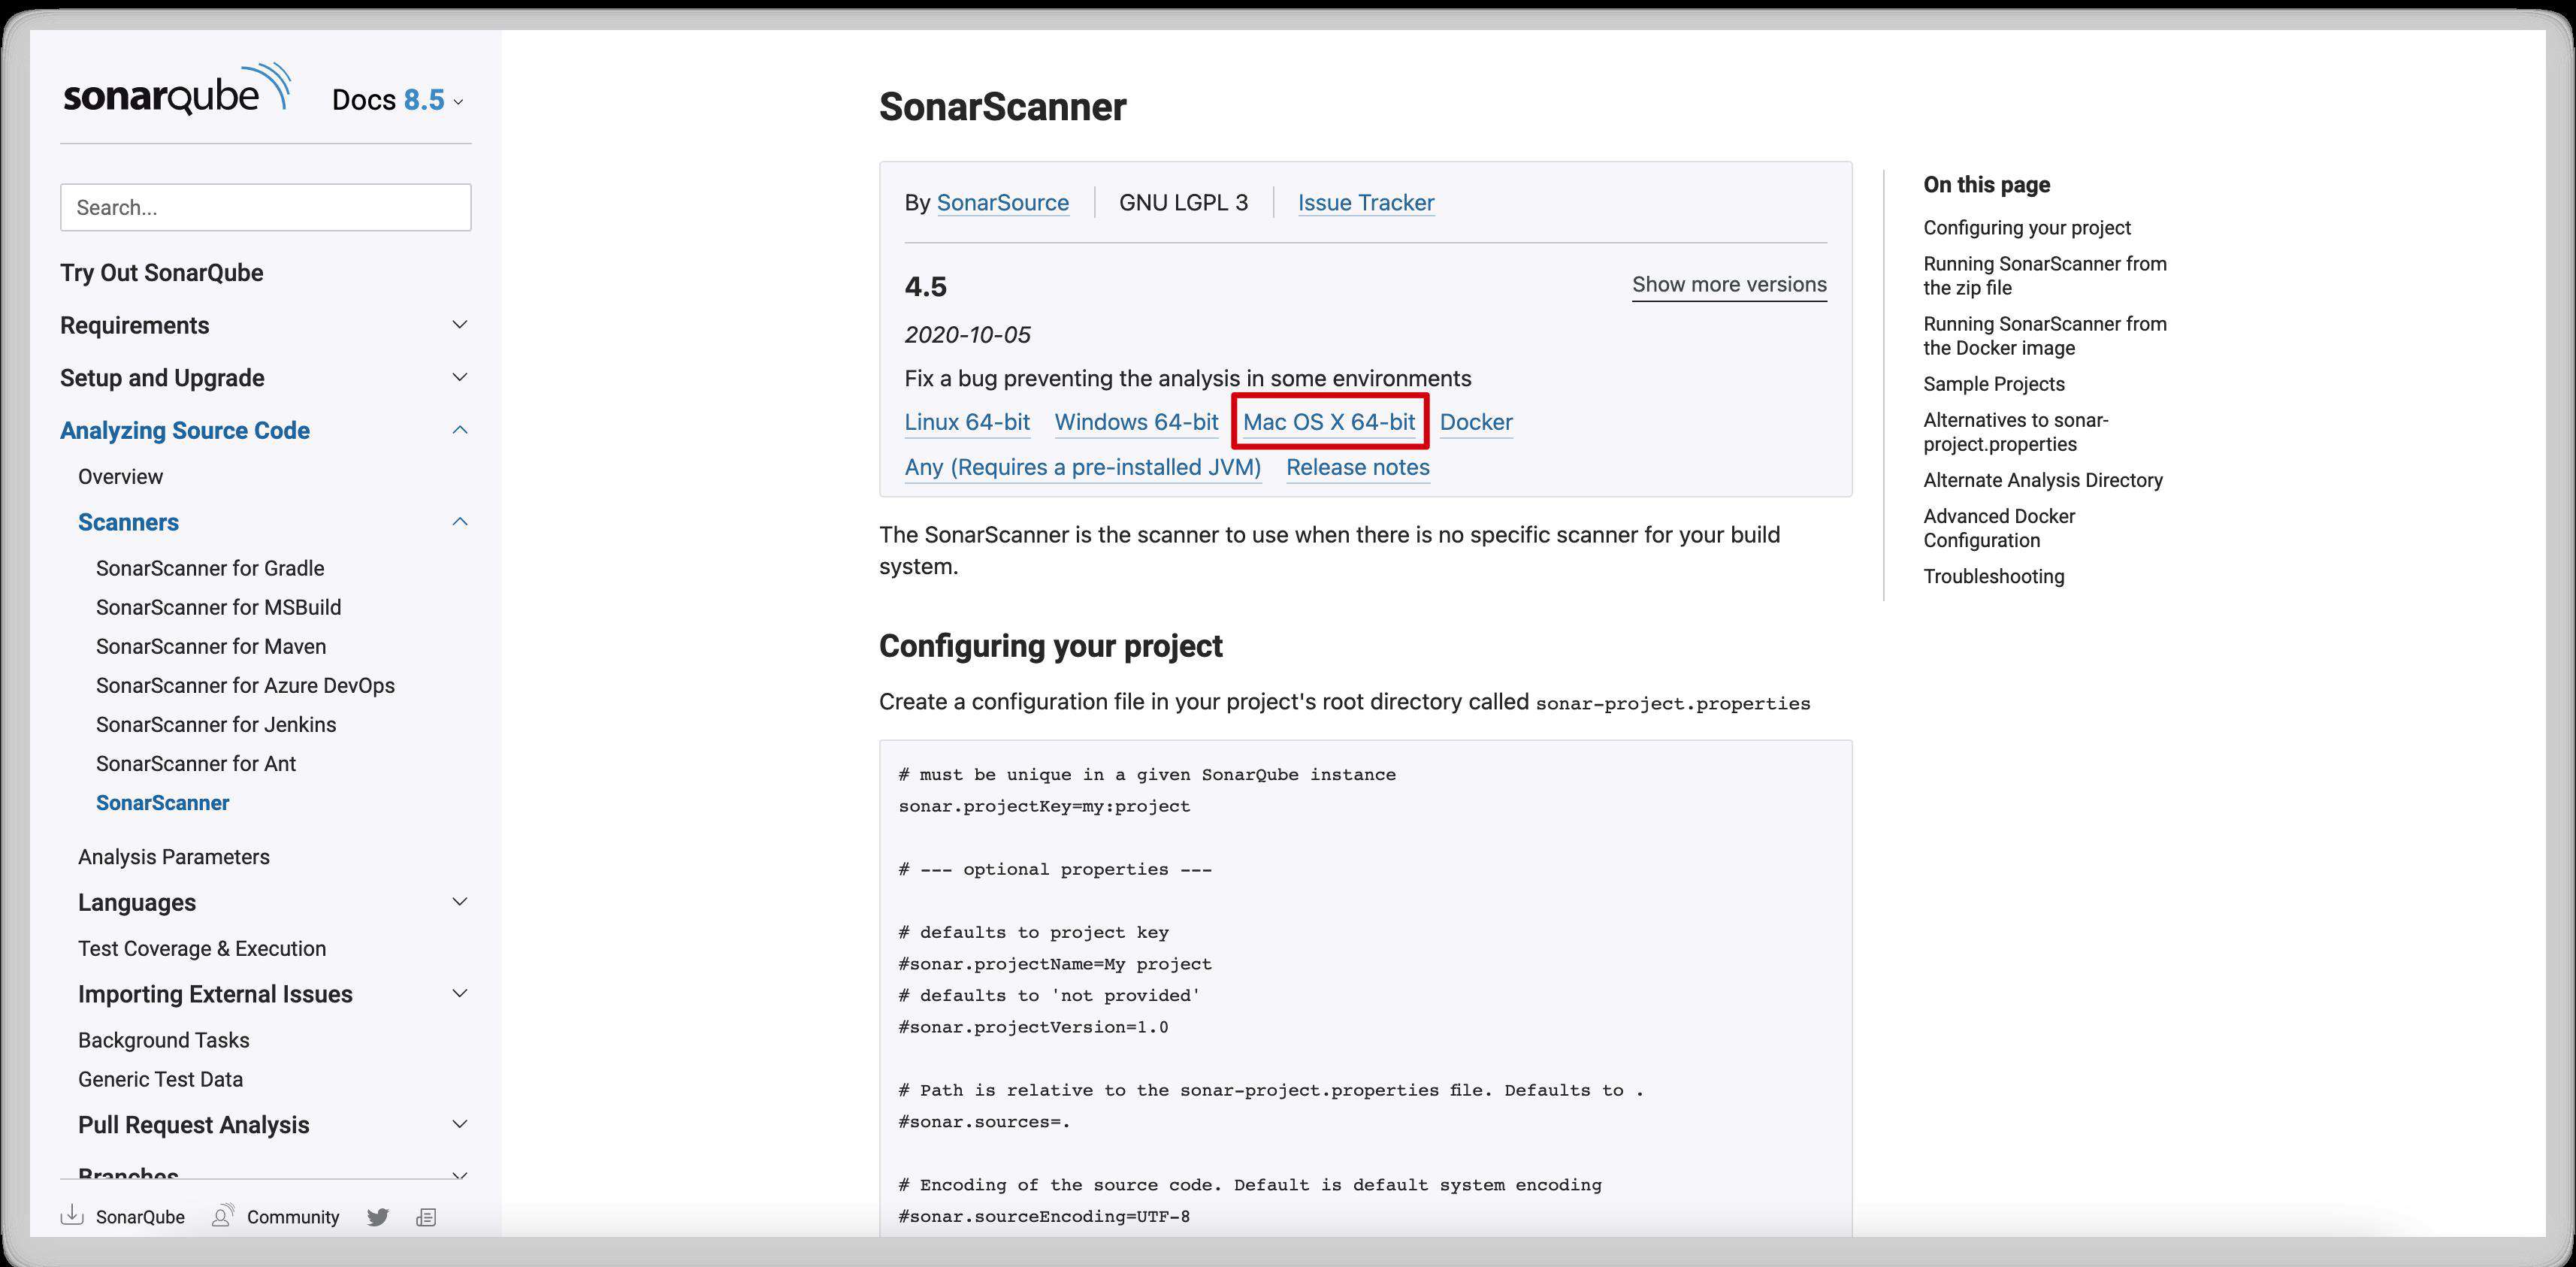2576x1267 pixels.
Task: Click the SonarQube logo
Action: pyautogui.click(x=177, y=89)
